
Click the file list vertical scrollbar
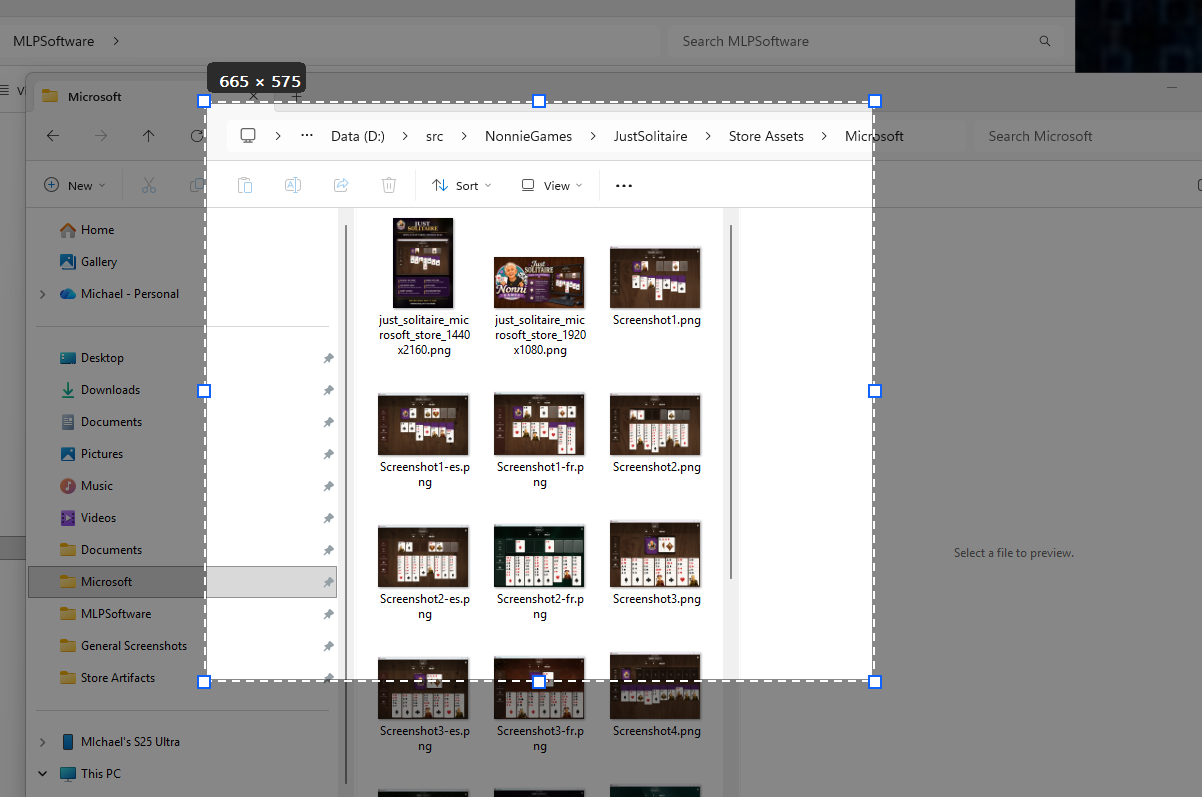pyautogui.click(x=731, y=401)
